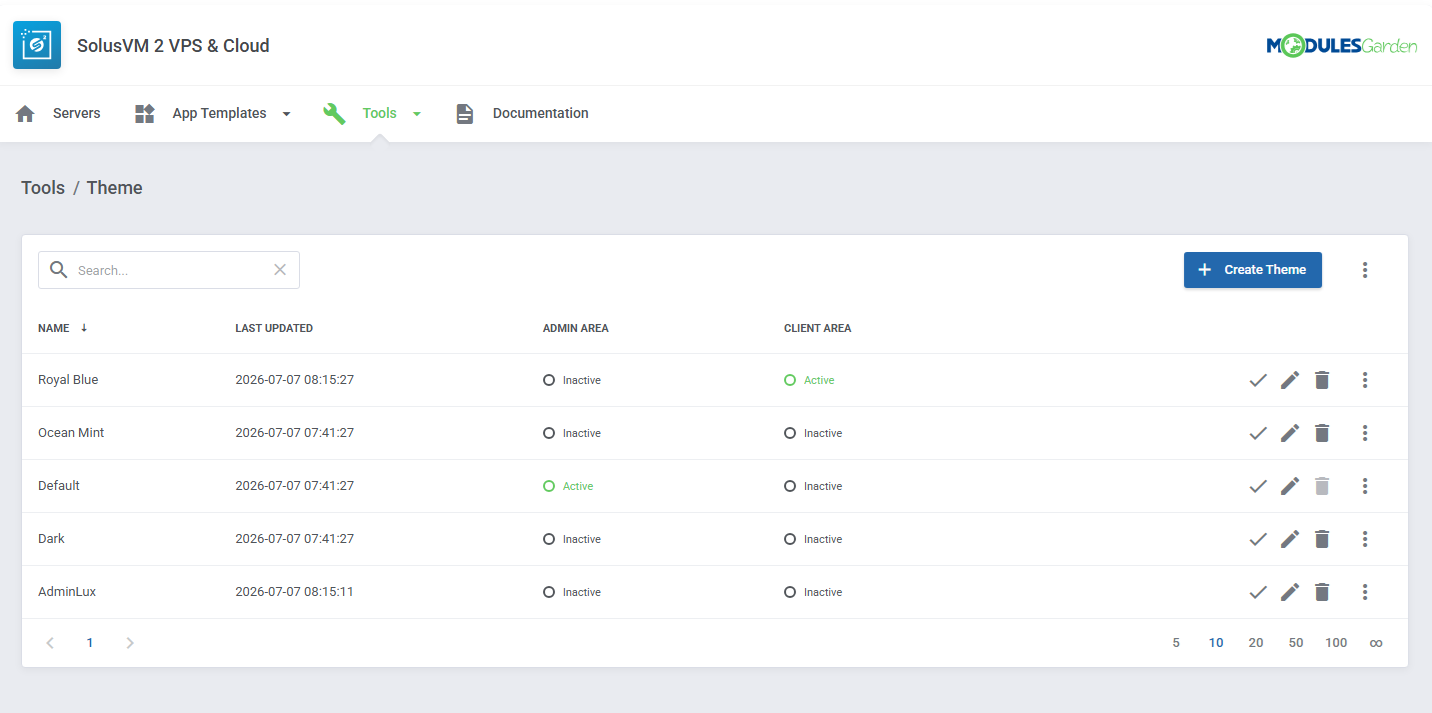Screen dimensions: 1432x713
Task: Activate the Ocean Mint theme checkmark
Action: [x=1258, y=433]
